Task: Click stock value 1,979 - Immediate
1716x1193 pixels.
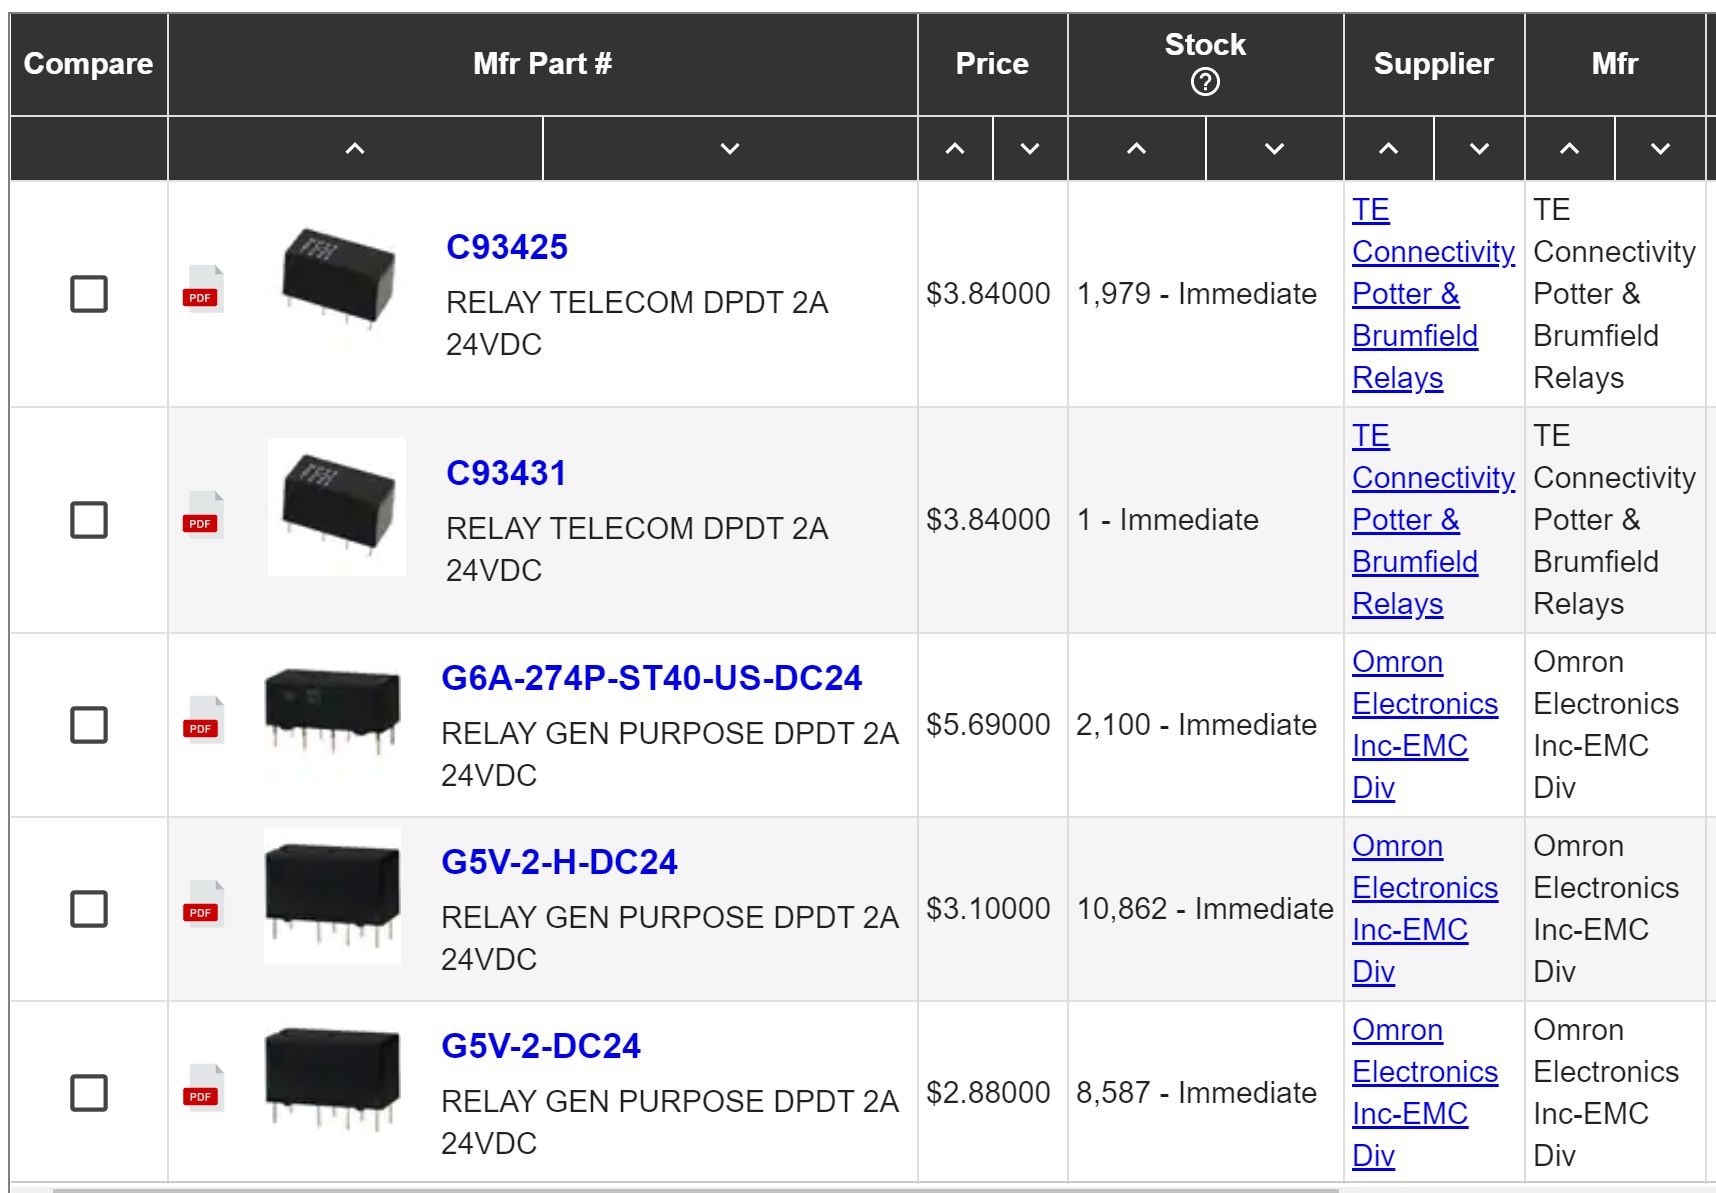Action: (x=1197, y=294)
